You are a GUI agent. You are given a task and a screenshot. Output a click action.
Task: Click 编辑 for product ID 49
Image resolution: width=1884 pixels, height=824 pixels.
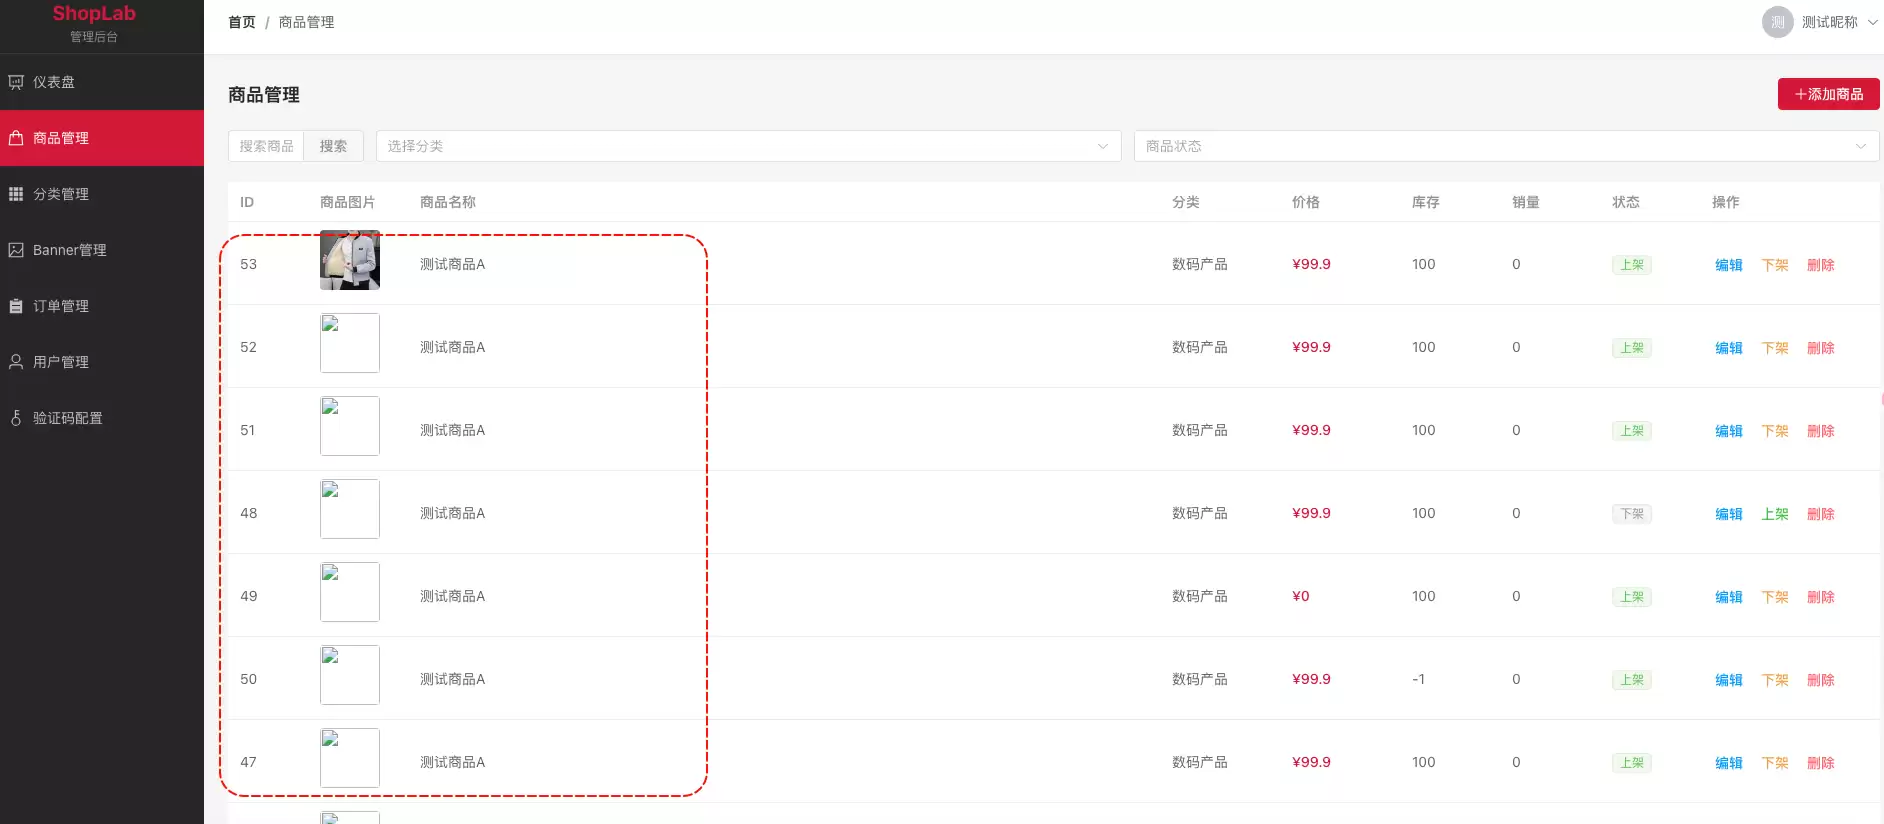pos(1729,597)
